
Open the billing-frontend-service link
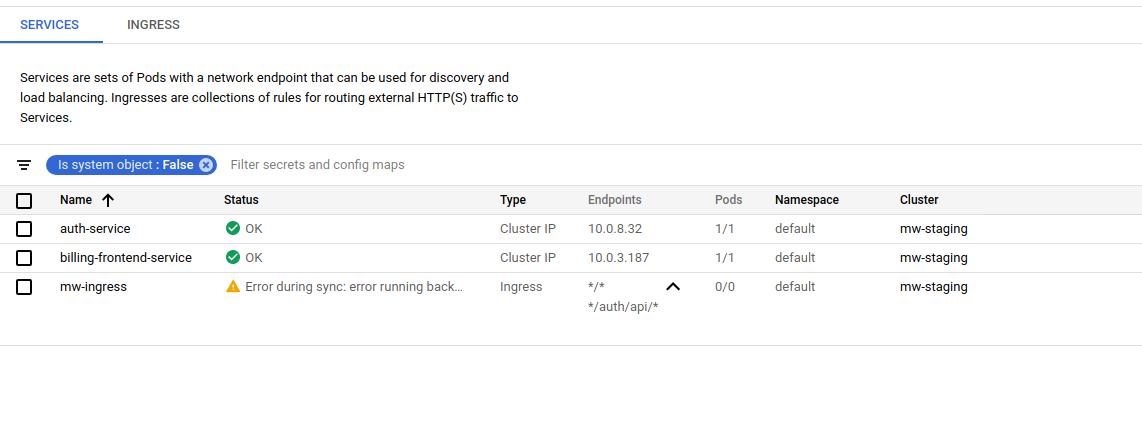(x=125, y=258)
